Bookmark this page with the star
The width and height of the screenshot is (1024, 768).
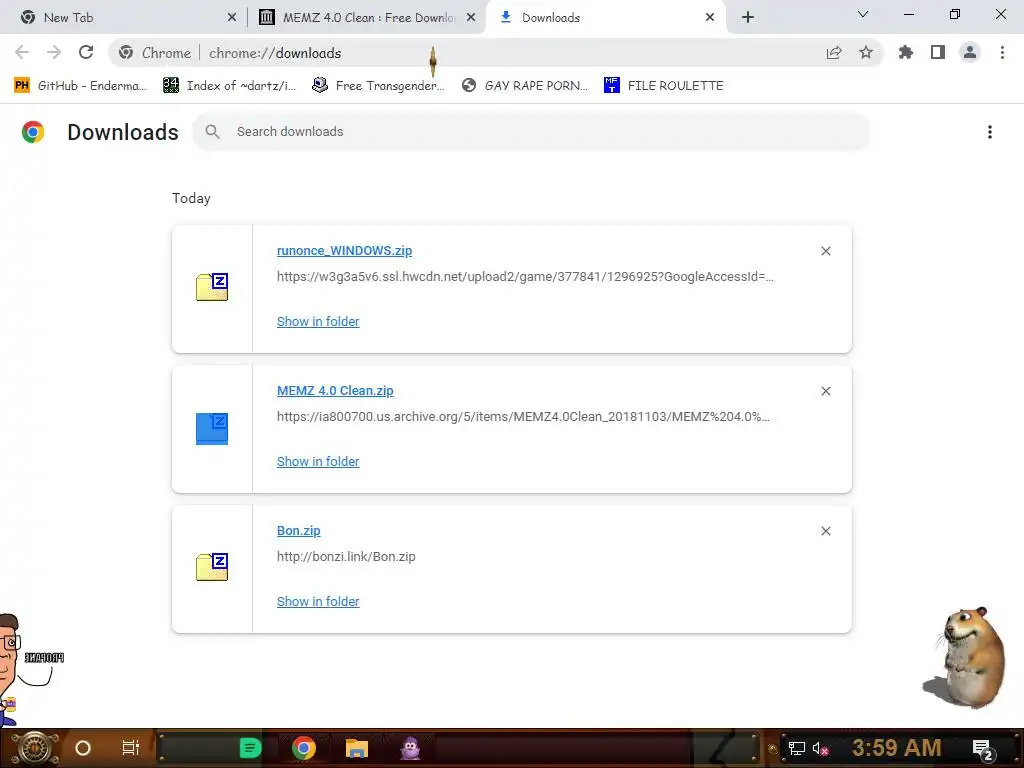(x=866, y=53)
